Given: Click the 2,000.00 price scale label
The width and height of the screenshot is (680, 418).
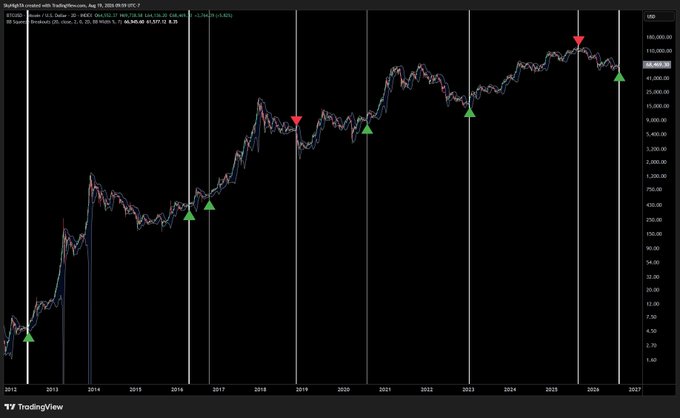Looking at the screenshot, I should tap(657, 162).
